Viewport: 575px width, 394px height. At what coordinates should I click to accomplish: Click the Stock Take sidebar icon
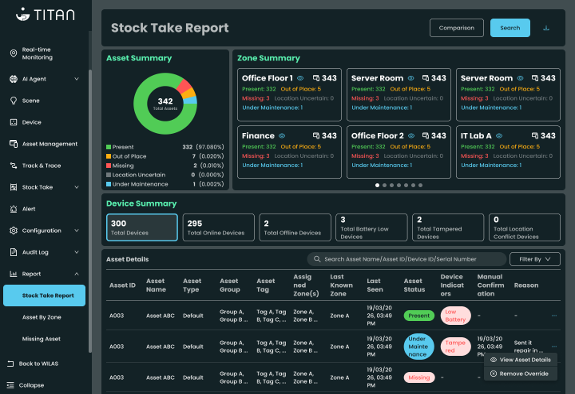coord(13,187)
